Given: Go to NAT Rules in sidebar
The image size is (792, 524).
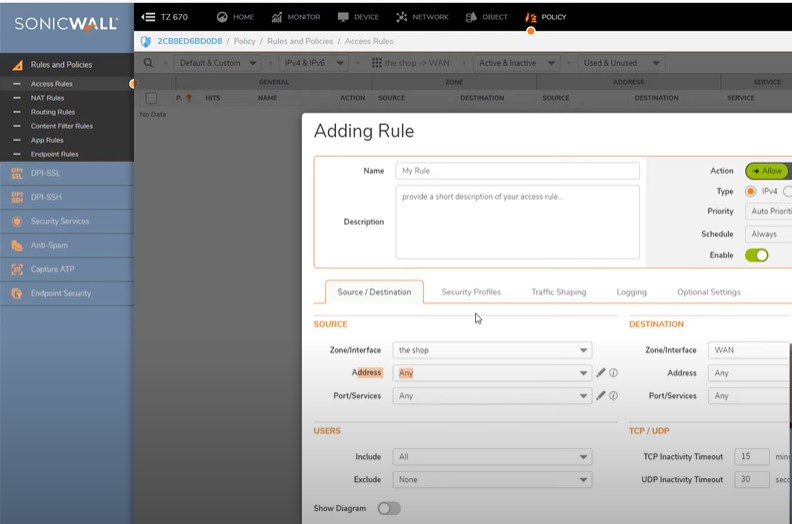Looking at the screenshot, I should coord(47,98).
